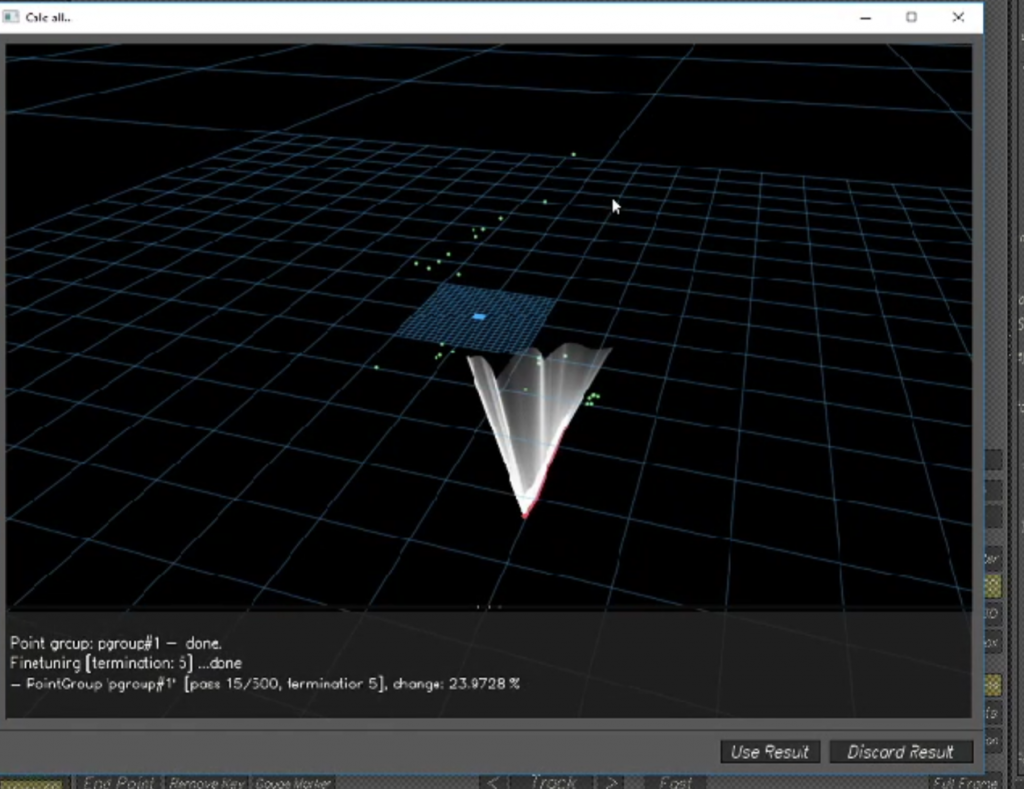Screen dimensions: 1024x789
Task: Click the Discard Result button
Action: [x=901, y=752]
